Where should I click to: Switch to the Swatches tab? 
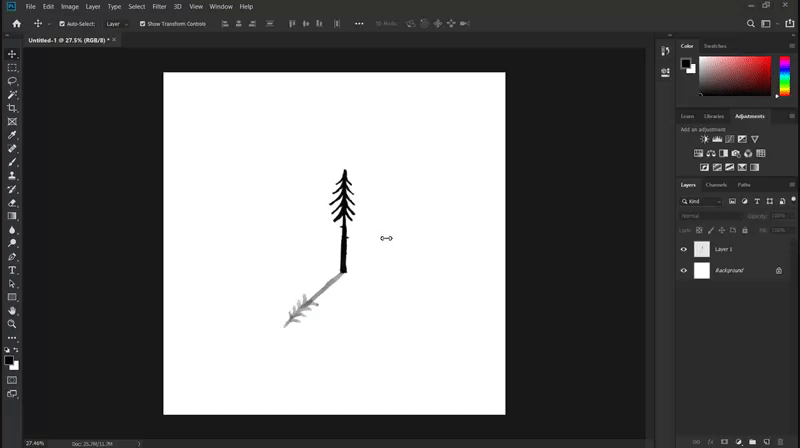[x=715, y=46]
